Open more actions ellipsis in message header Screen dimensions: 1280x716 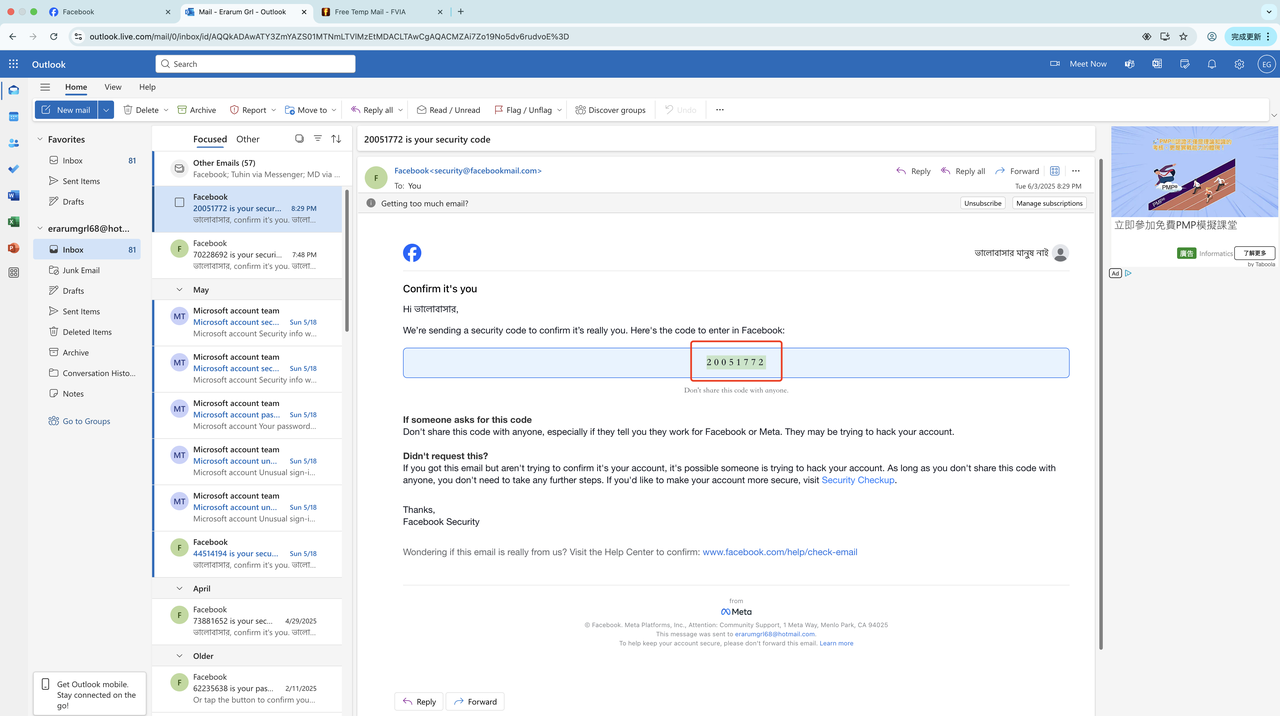(1076, 171)
